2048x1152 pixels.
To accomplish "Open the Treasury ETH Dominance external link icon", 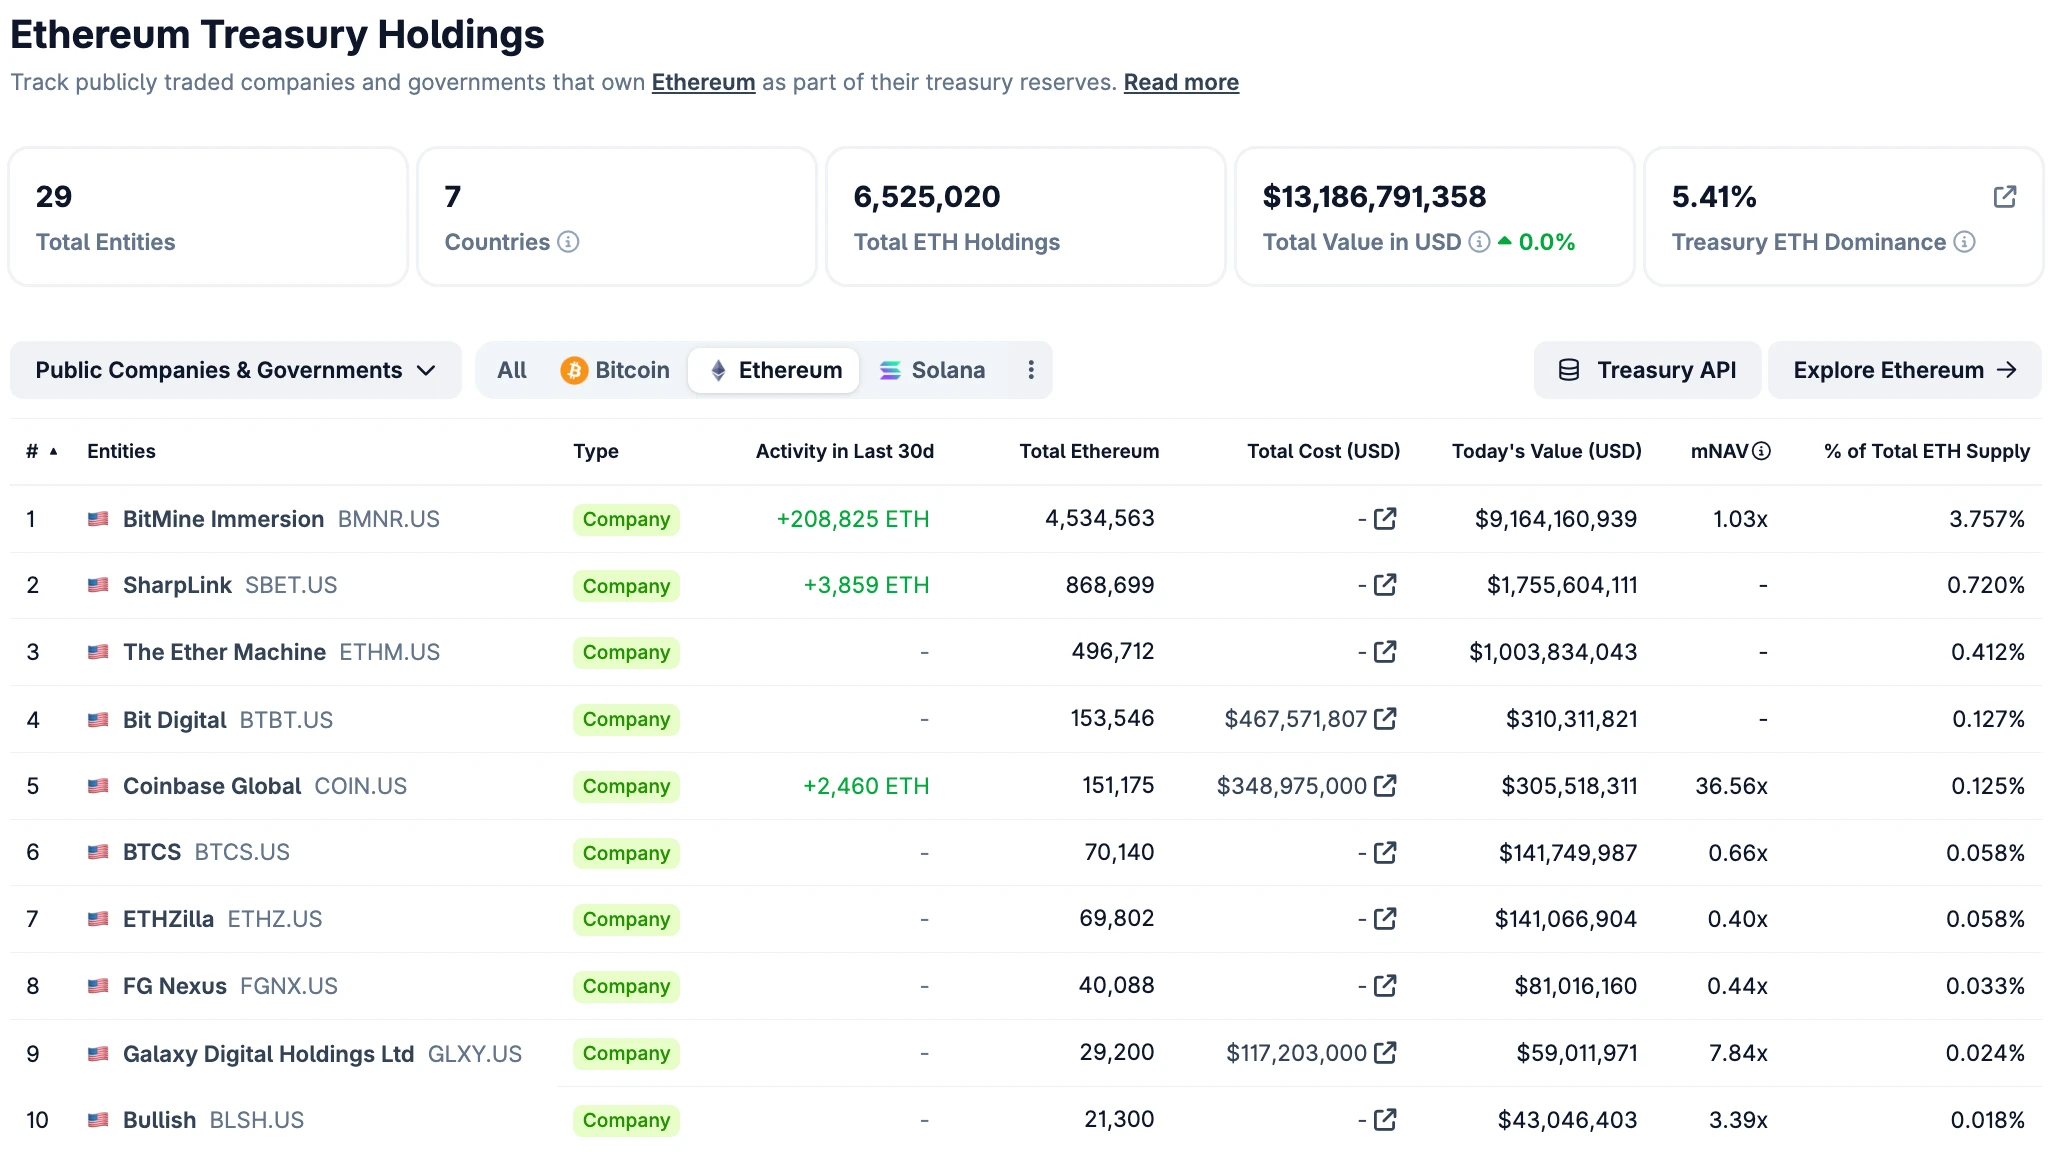I will click(x=2004, y=197).
